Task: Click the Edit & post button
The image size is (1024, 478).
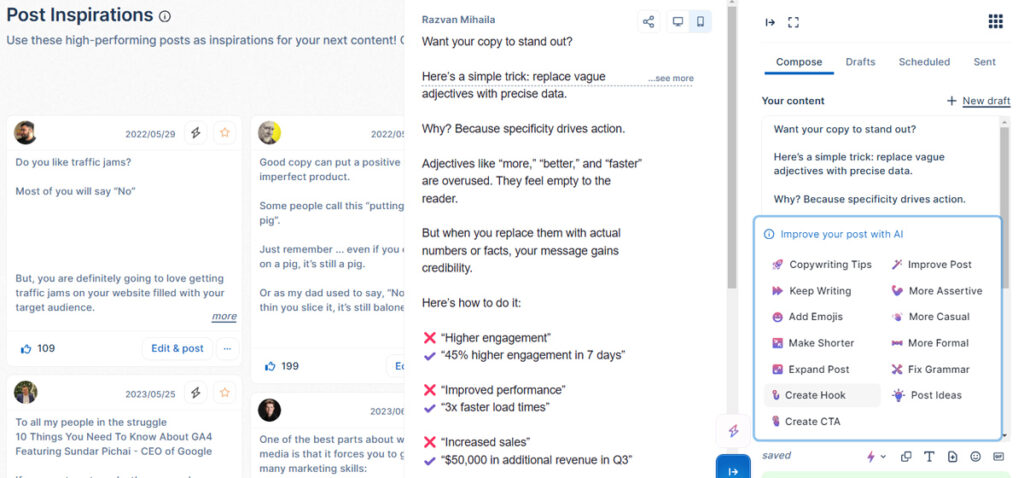Action: click(177, 349)
